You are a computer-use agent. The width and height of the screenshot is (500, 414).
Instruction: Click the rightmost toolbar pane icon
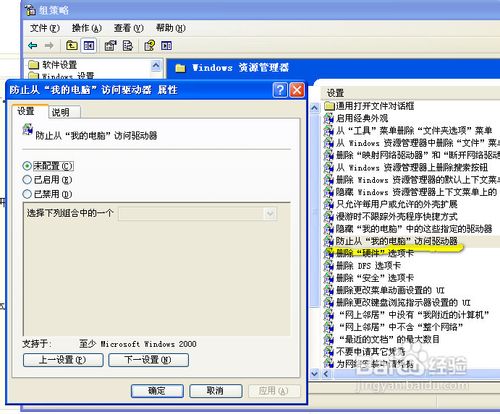[167, 45]
